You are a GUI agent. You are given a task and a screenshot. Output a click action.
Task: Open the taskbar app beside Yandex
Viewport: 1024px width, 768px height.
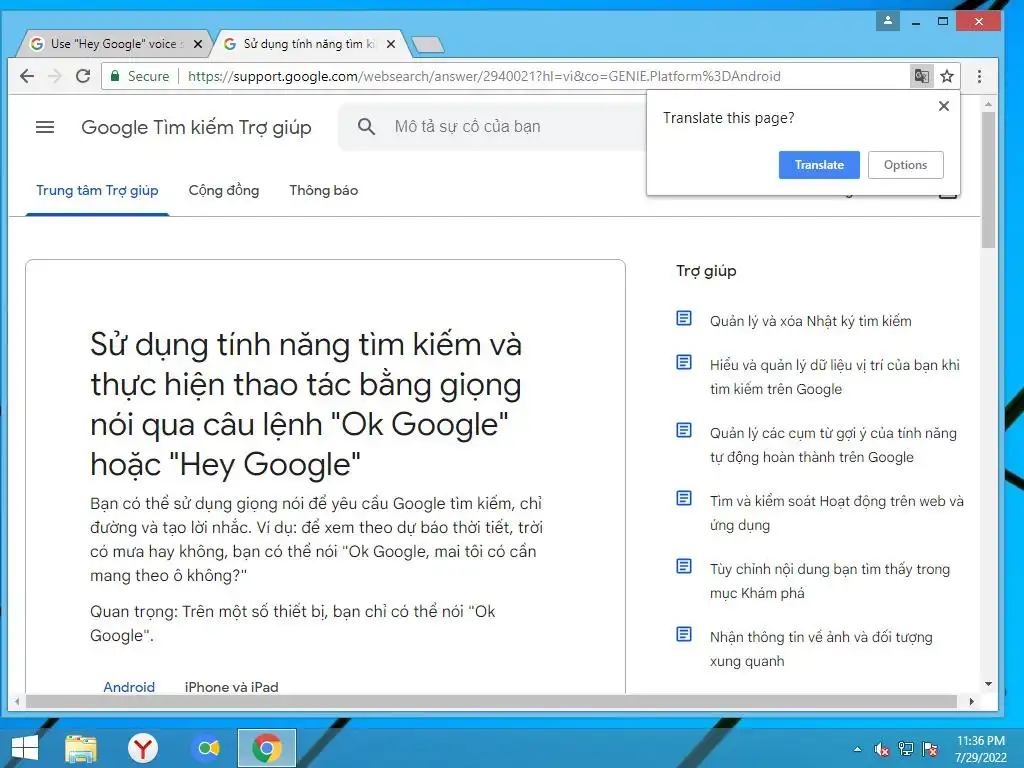pos(206,748)
